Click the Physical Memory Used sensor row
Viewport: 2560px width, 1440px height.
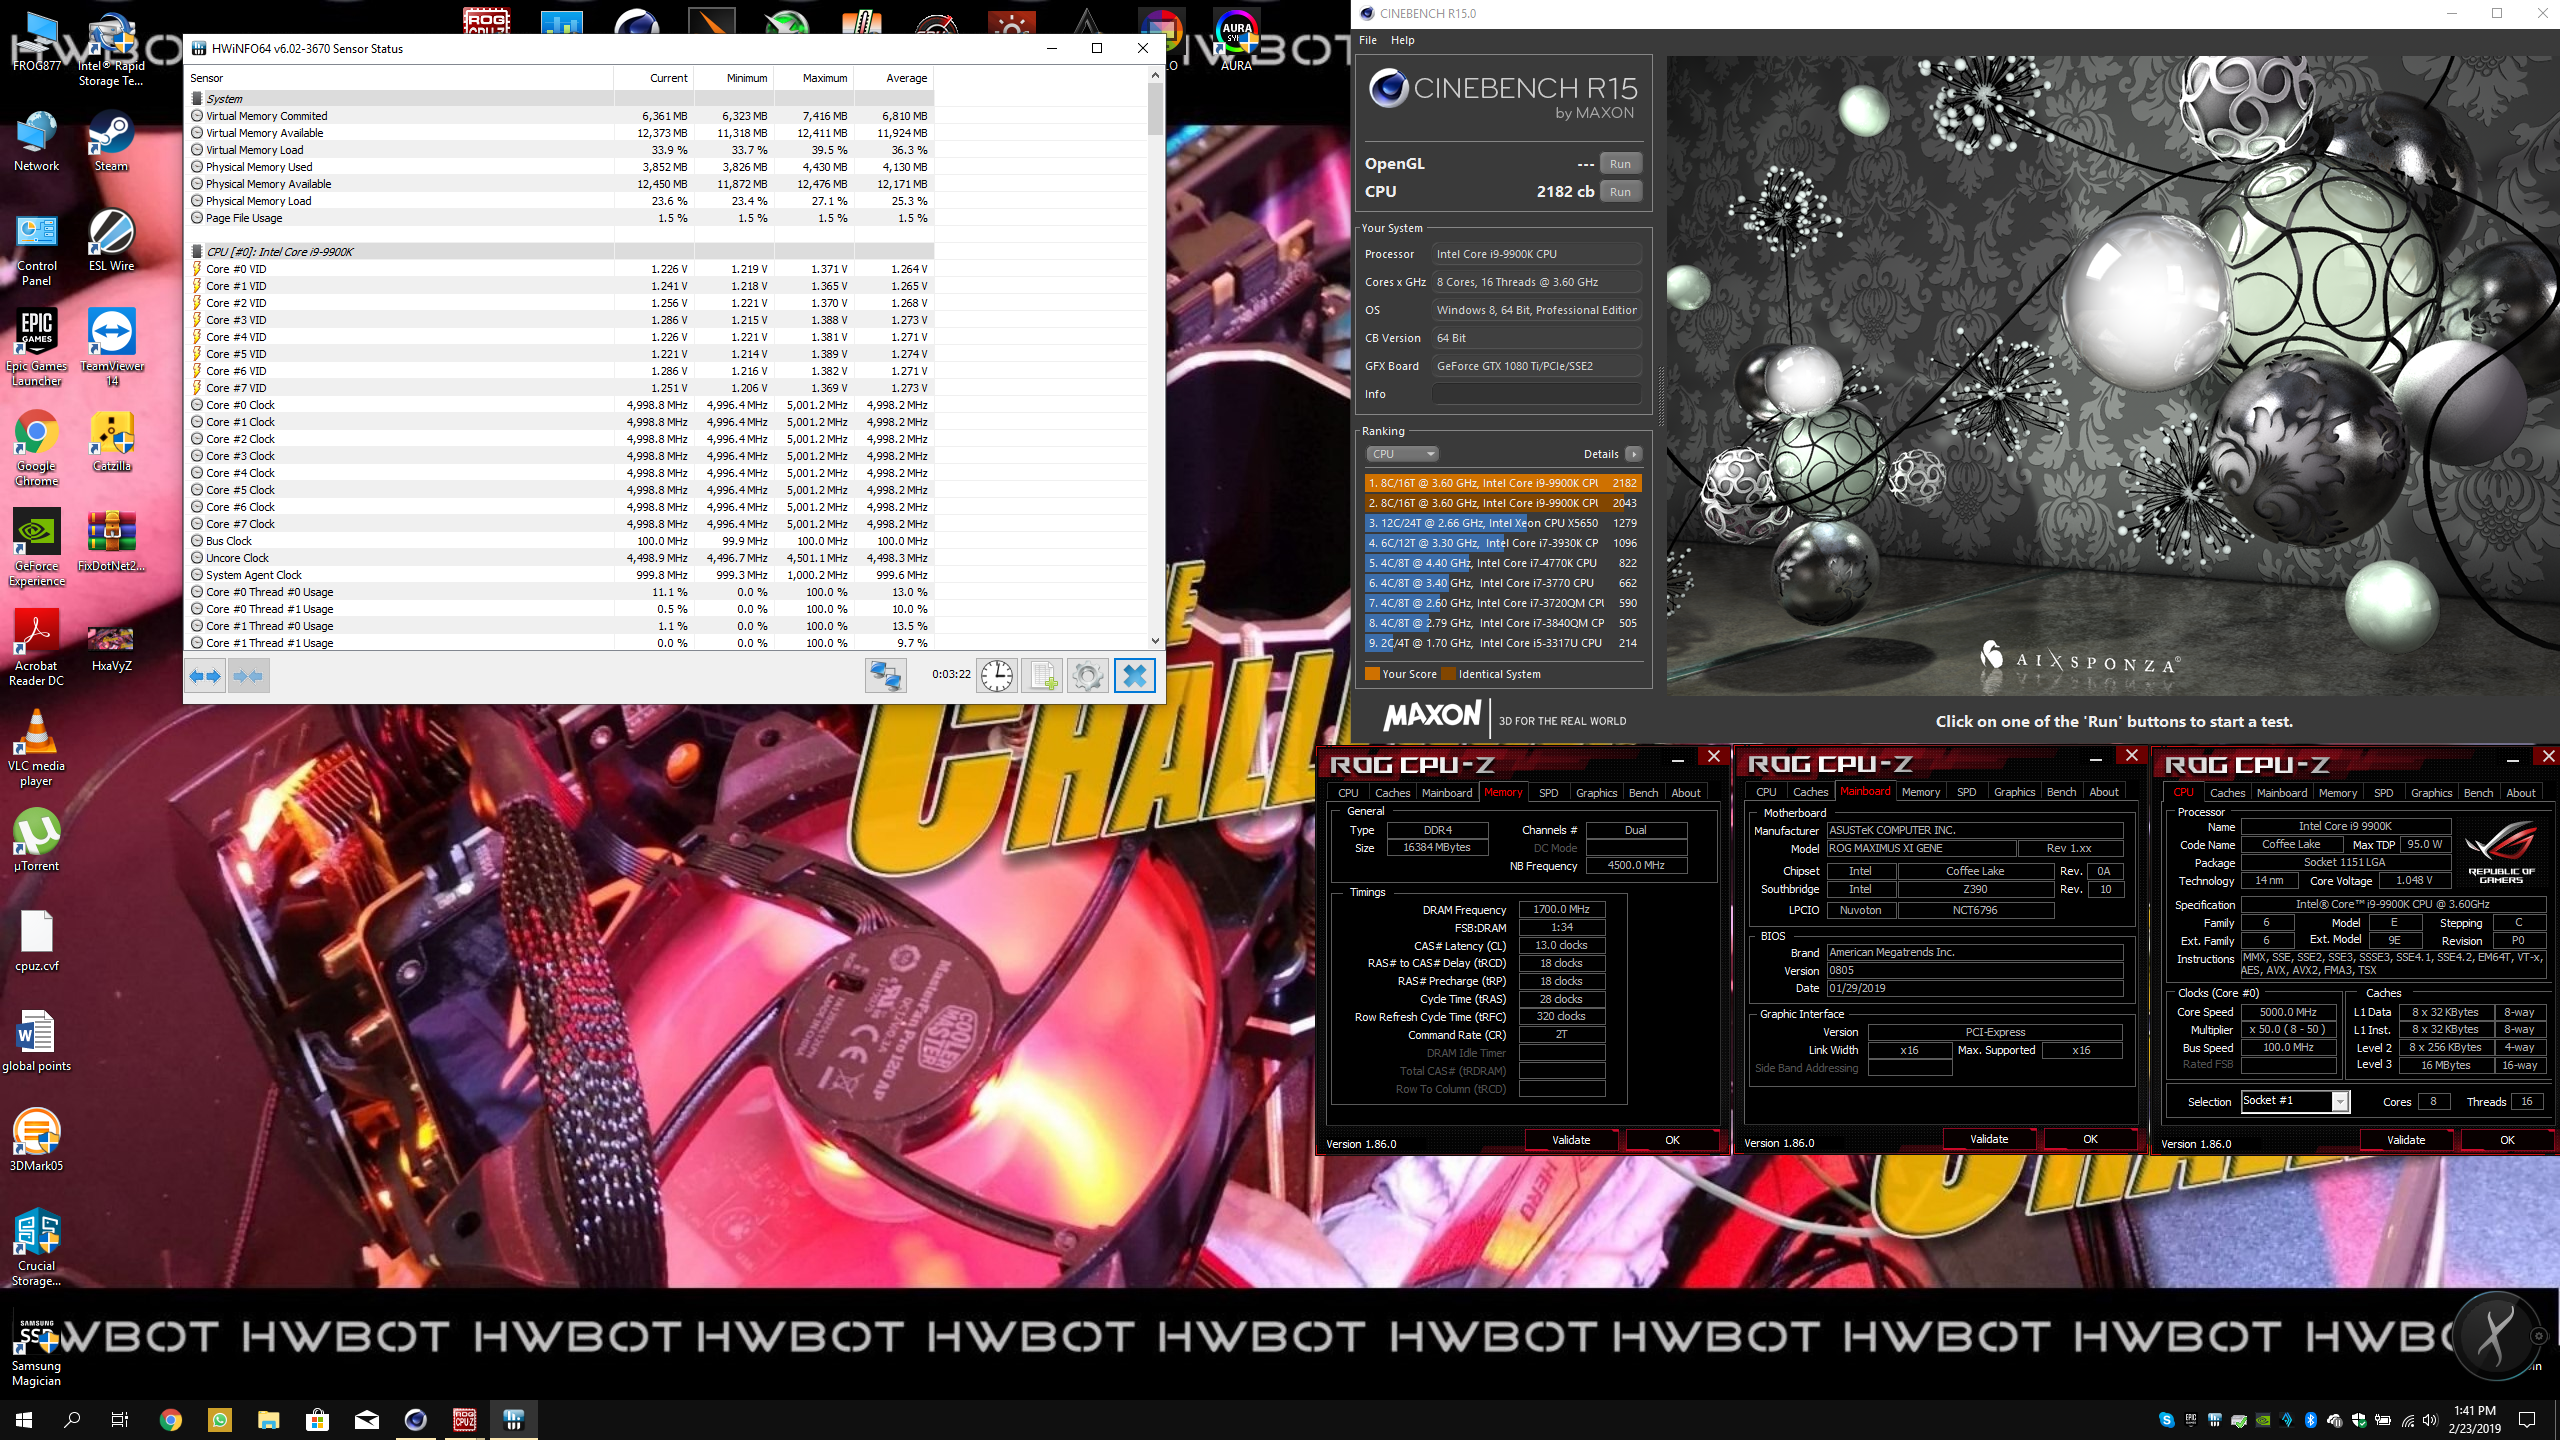point(560,167)
